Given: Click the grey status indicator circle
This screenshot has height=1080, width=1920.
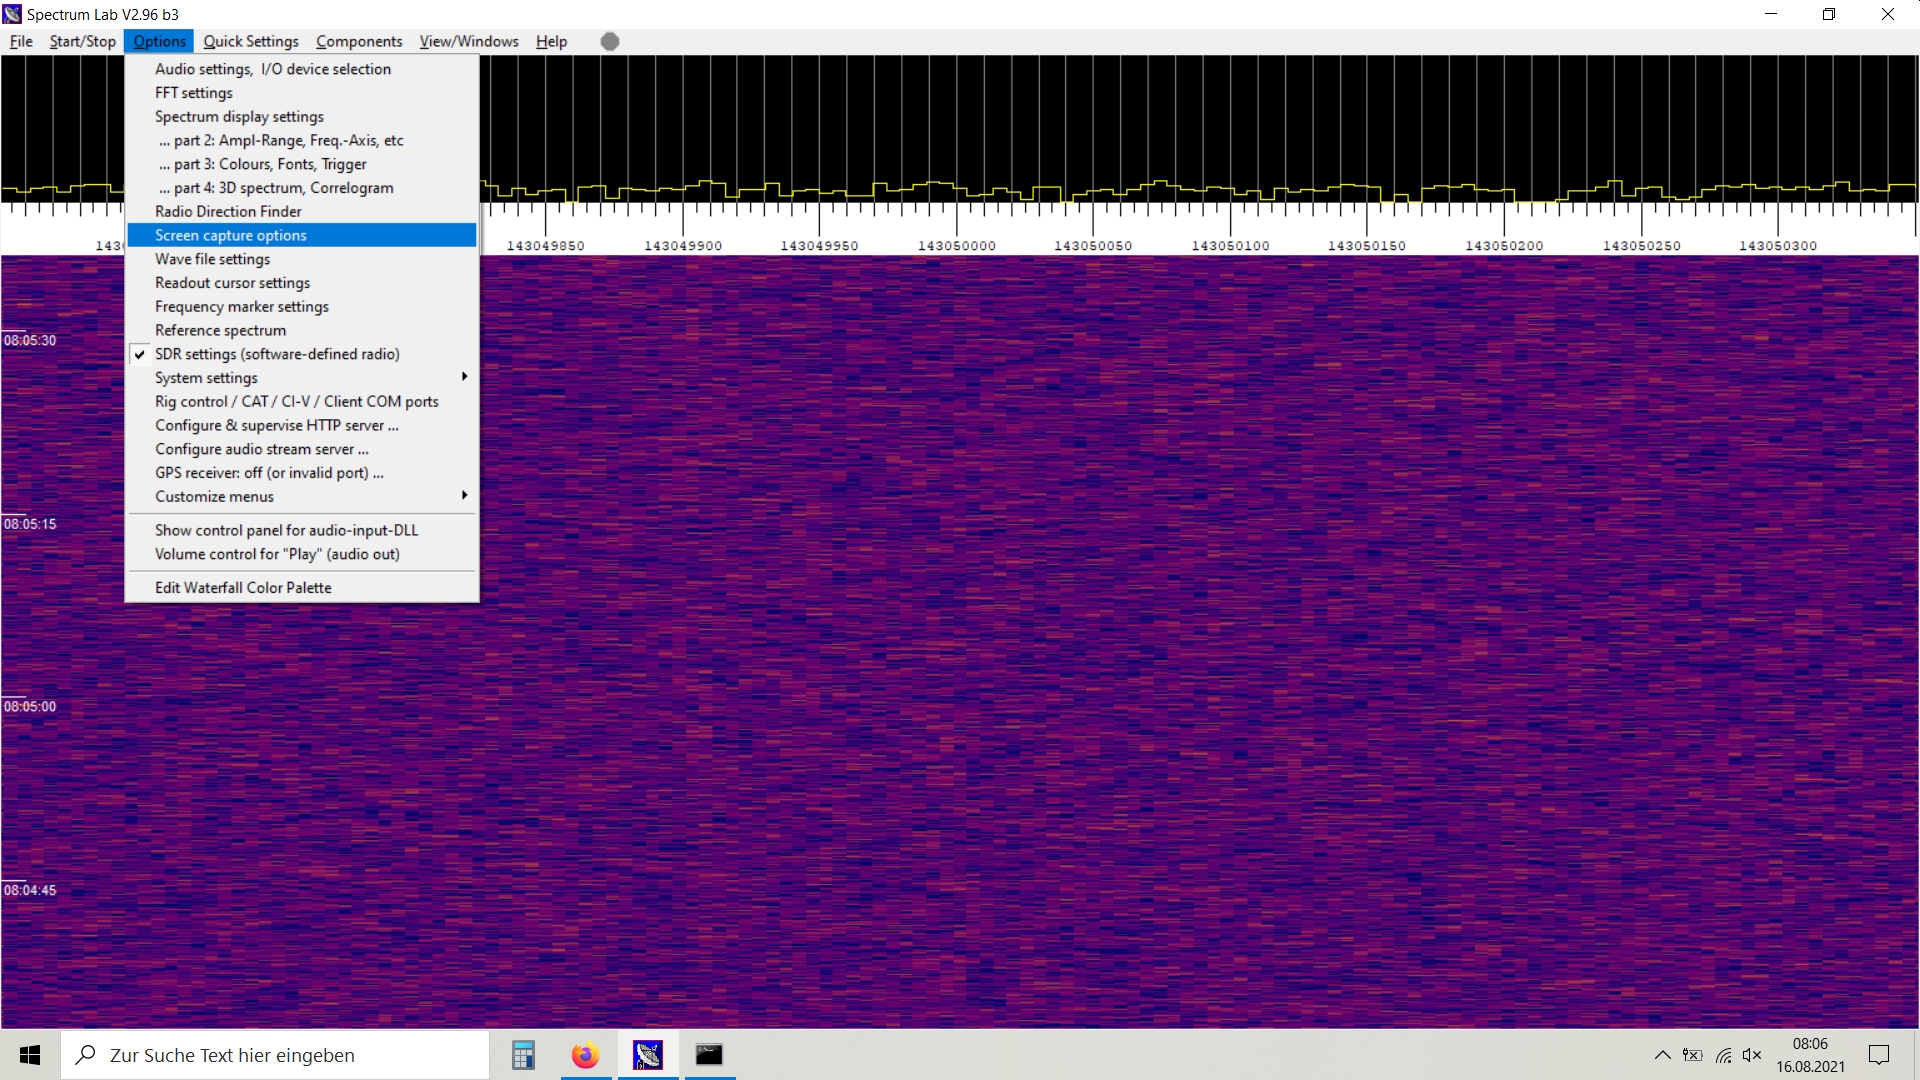Looking at the screenshot, I should pos(610,41).
